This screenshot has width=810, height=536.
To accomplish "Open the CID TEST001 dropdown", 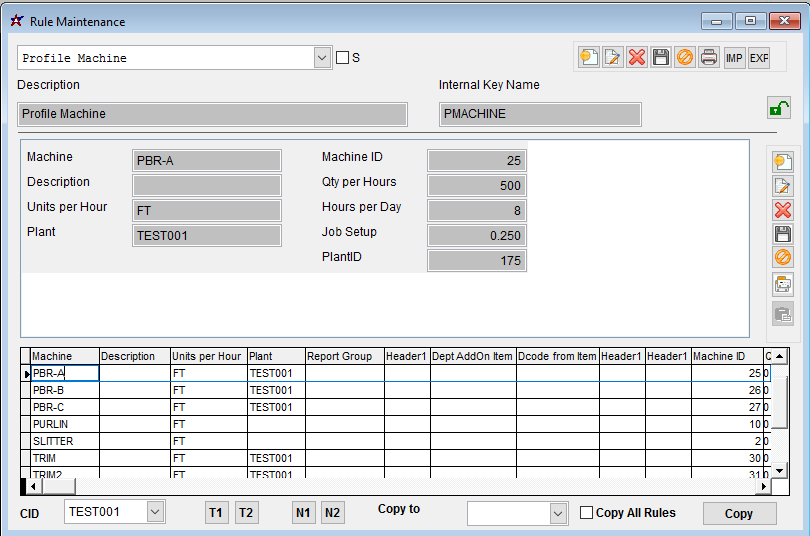I will tap(155, 512).
